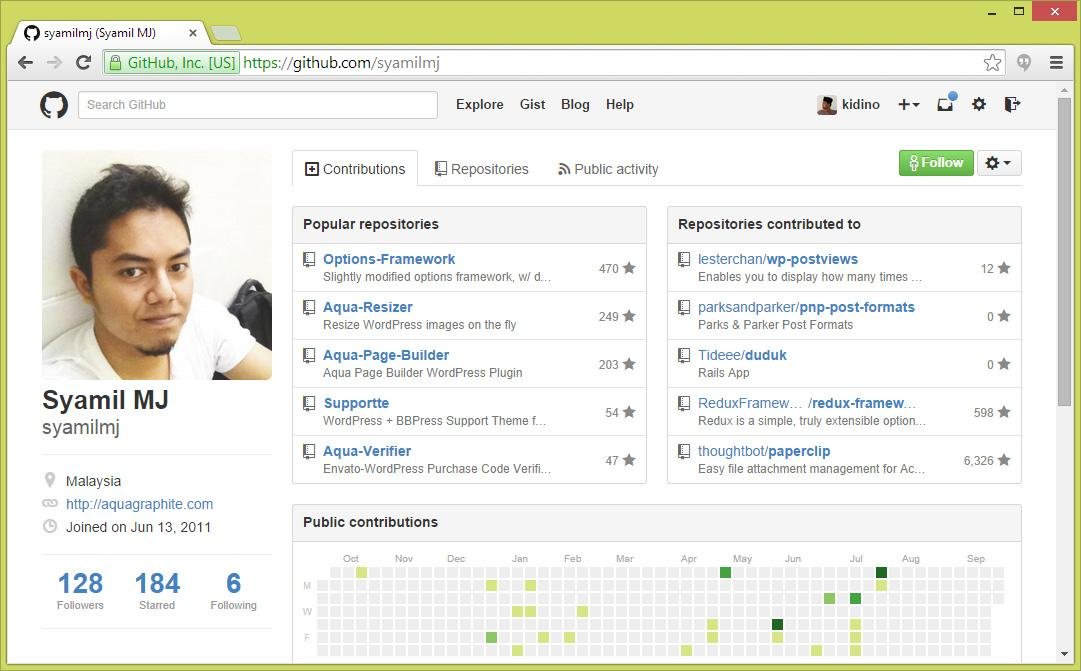Open the Supportte repository link
The height and width of the screenshot is (671, 1081).
coord(356,403)
